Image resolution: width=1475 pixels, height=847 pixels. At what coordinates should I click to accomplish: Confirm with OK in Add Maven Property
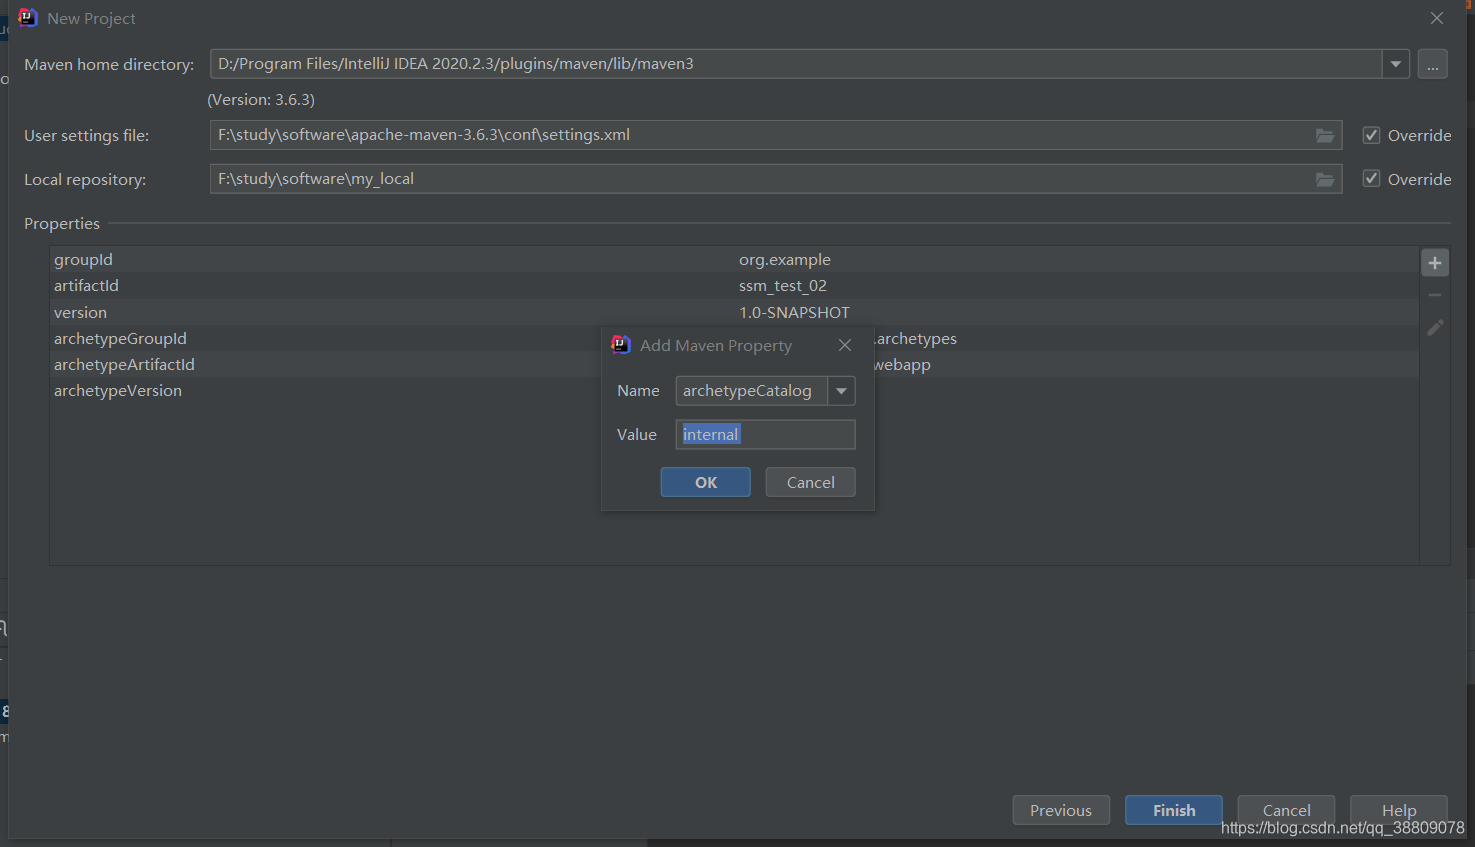706,482
